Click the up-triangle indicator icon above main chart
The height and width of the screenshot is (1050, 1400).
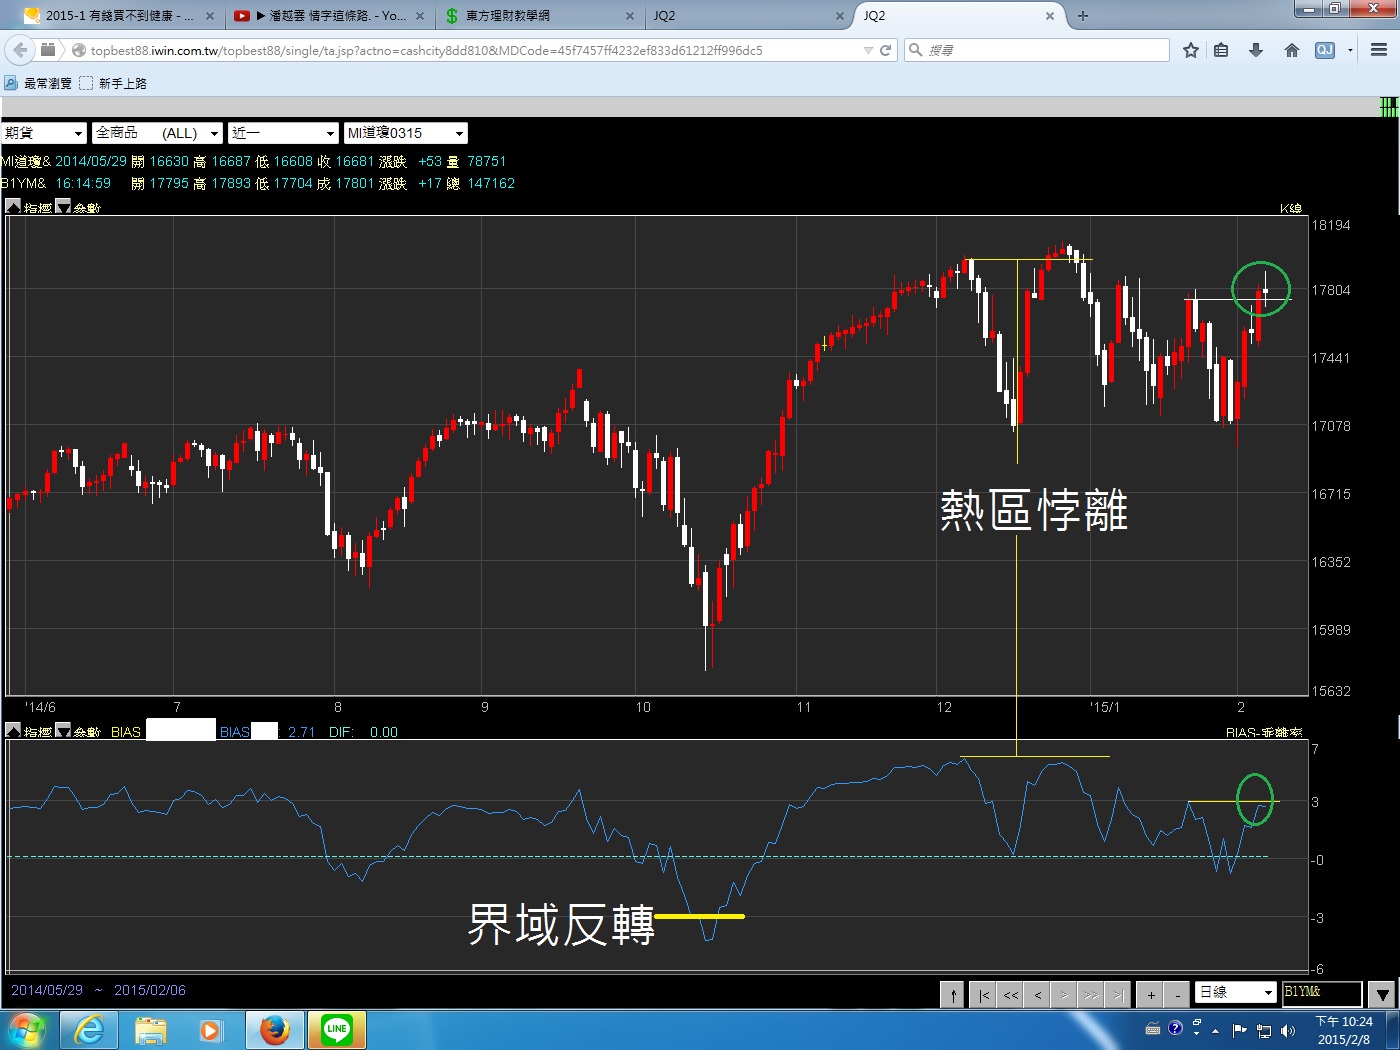(x=13, y=206)
